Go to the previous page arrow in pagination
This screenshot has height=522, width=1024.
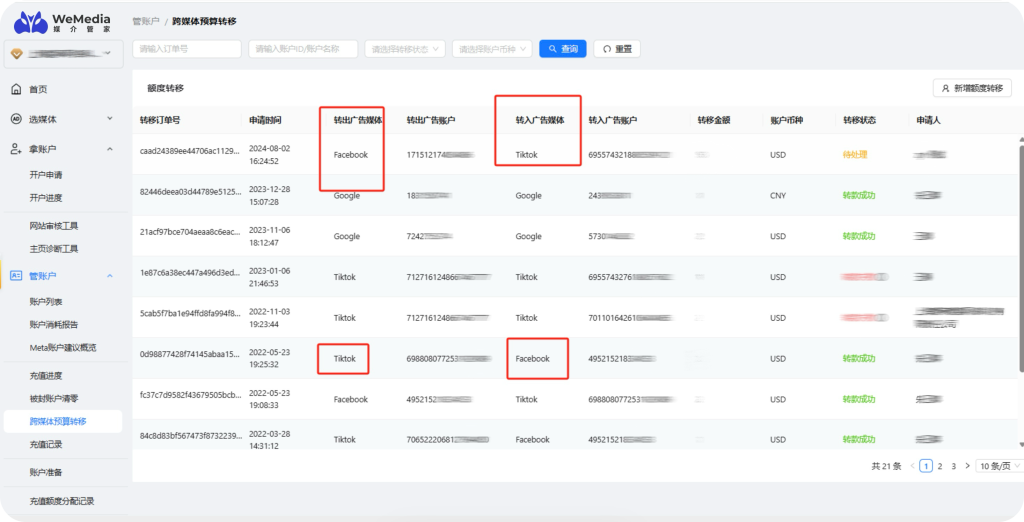click(911, 466)
